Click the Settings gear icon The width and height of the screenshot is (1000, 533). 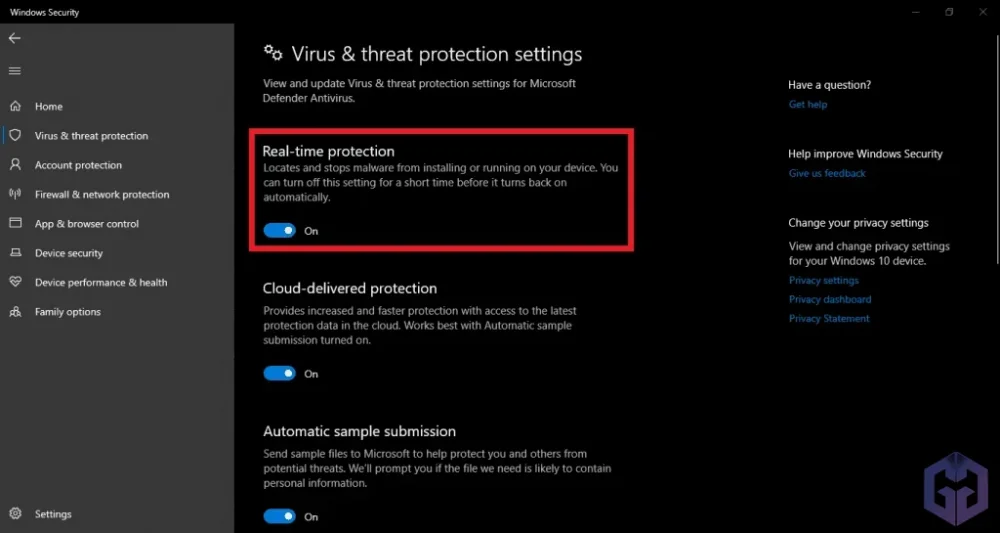click(15, 514)
